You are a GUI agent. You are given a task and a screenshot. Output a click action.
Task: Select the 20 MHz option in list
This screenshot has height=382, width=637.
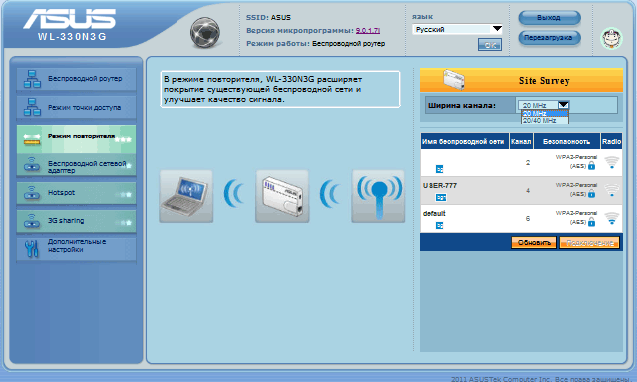(x=545, y=113)
